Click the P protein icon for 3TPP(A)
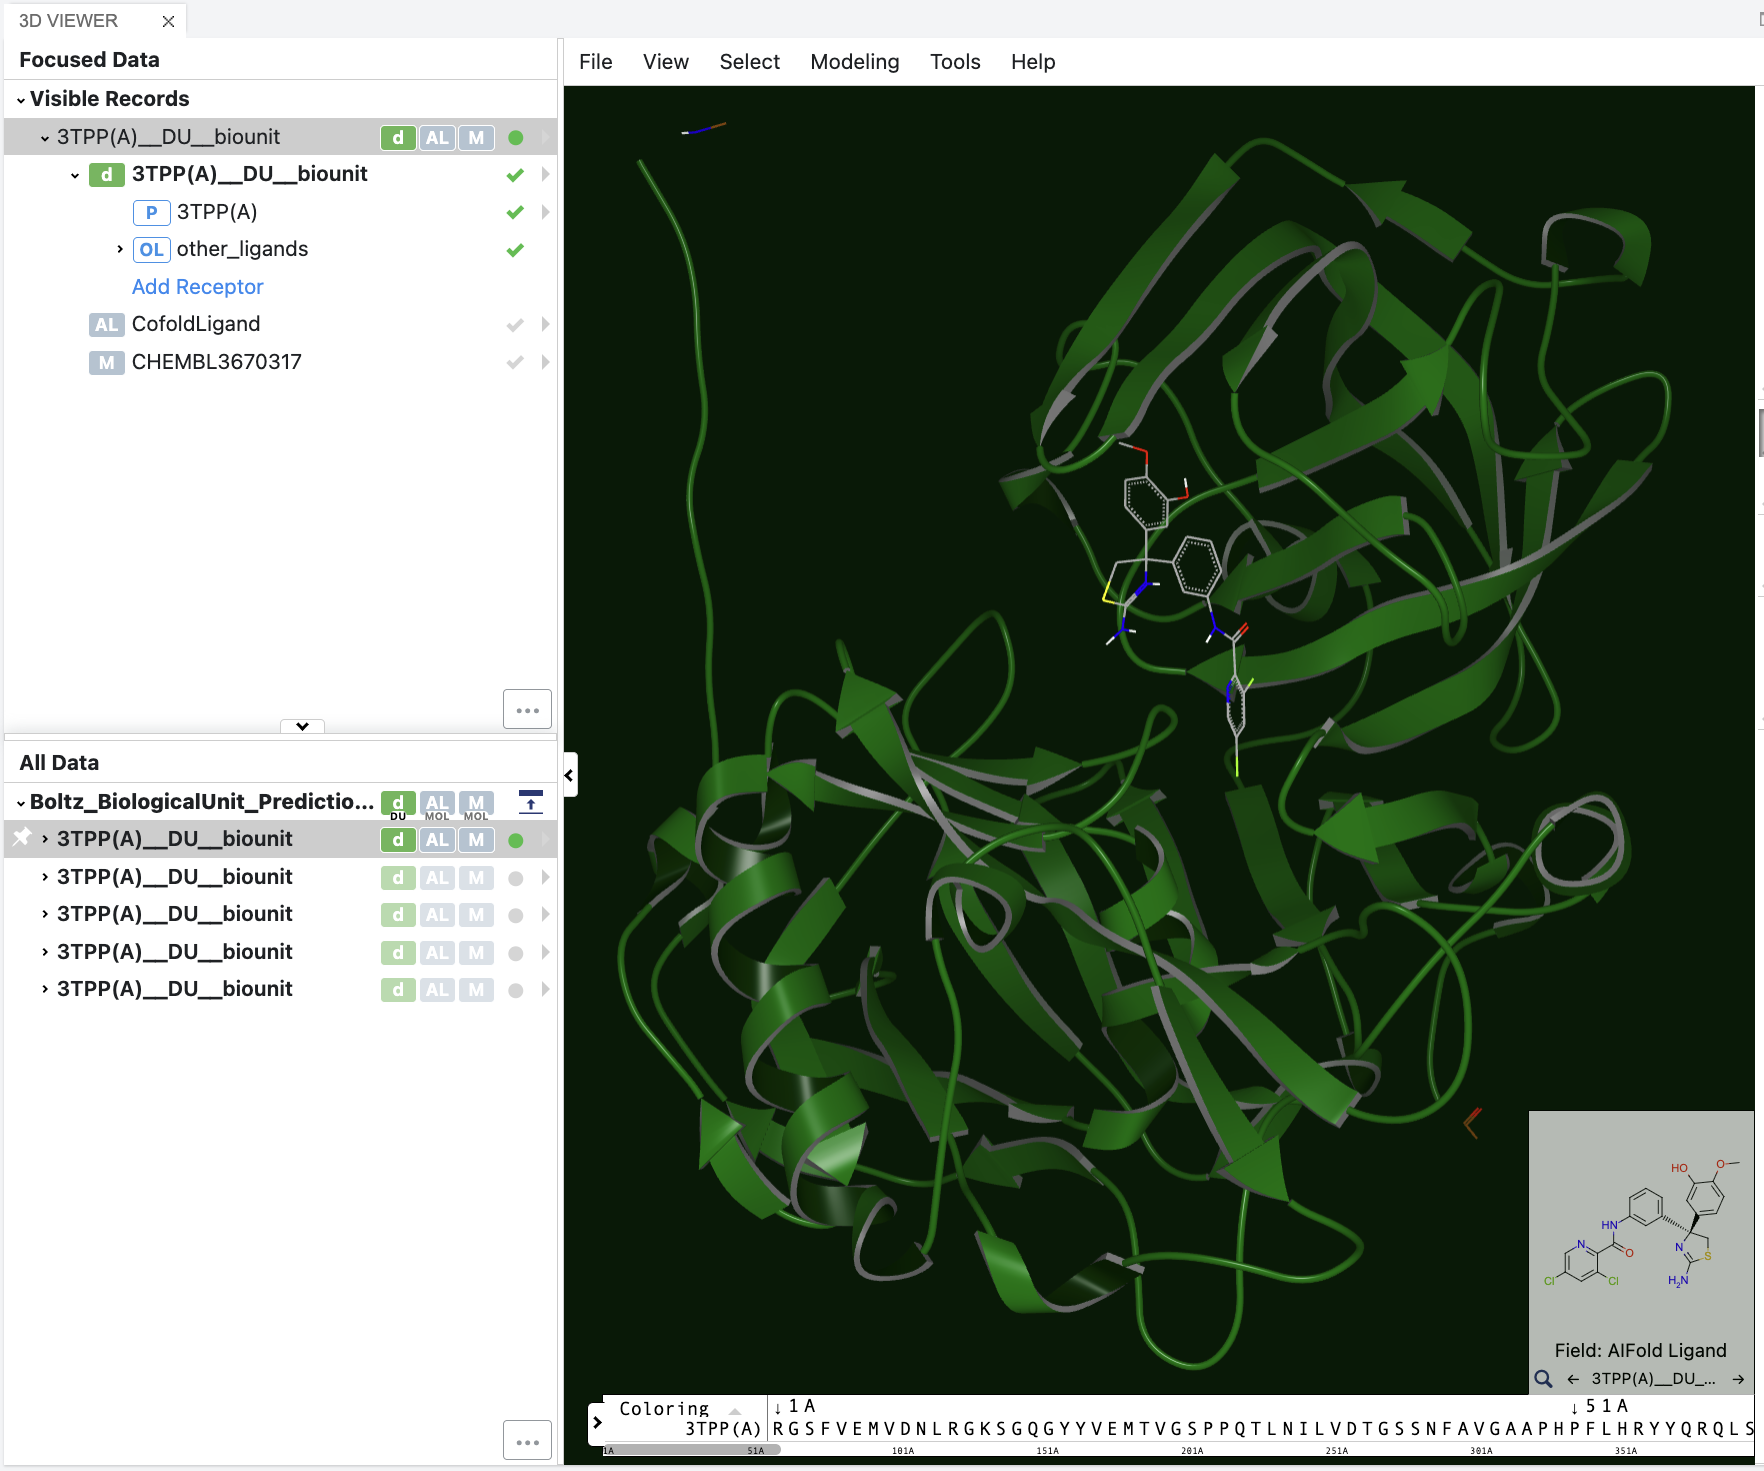Screen dimensions: 1764x1471 [151, 212]
